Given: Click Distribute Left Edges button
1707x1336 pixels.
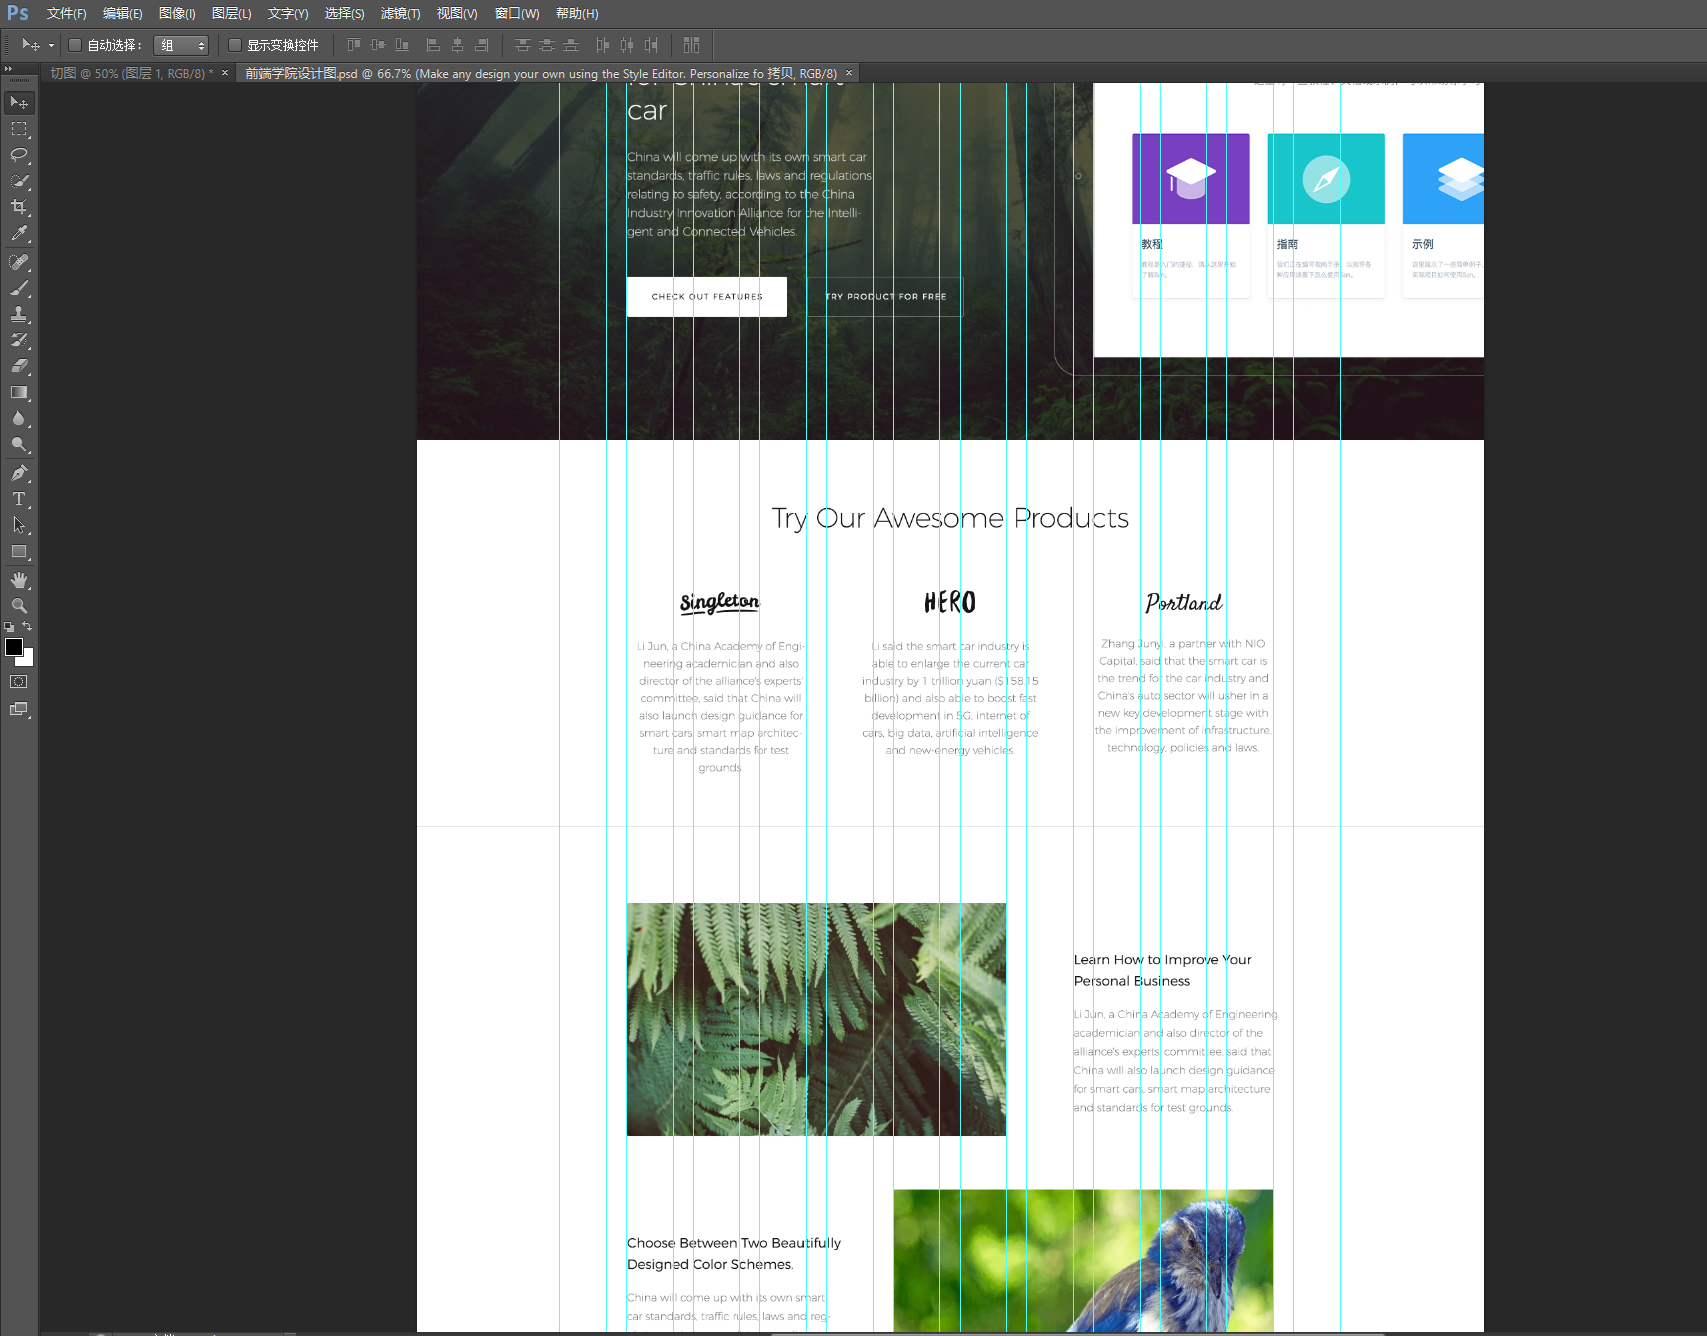Looking at the screenshot, I should [x=602, y=45].
